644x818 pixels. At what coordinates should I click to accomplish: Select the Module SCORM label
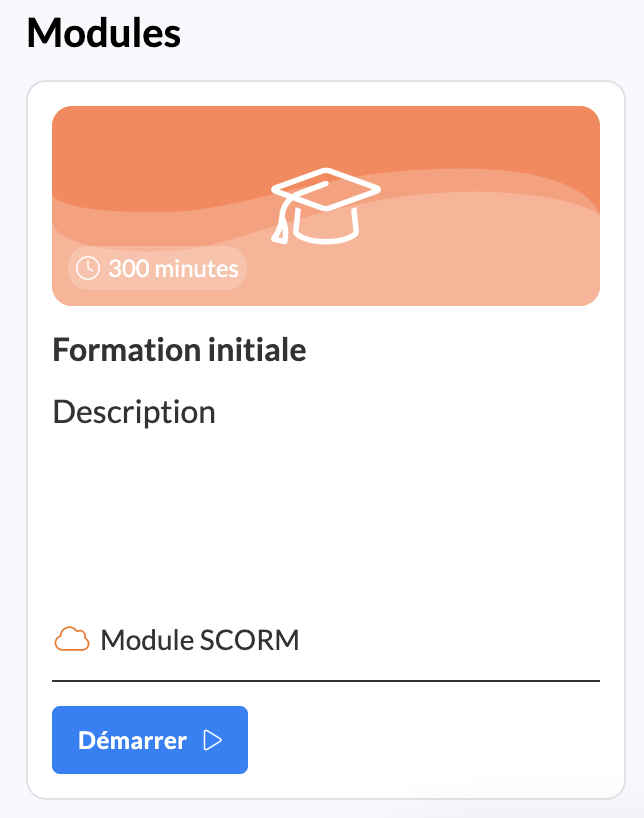(x=200, y=640)
